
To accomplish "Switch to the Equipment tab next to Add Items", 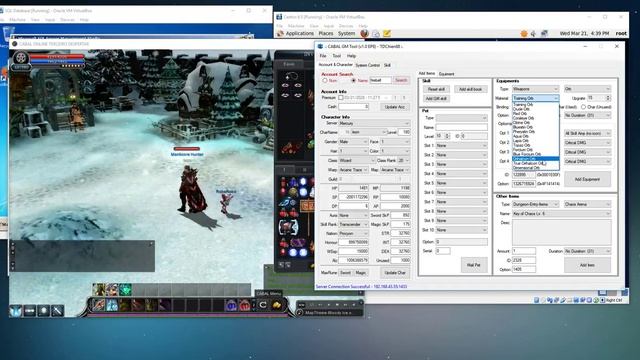I will [x=446, y=74].
